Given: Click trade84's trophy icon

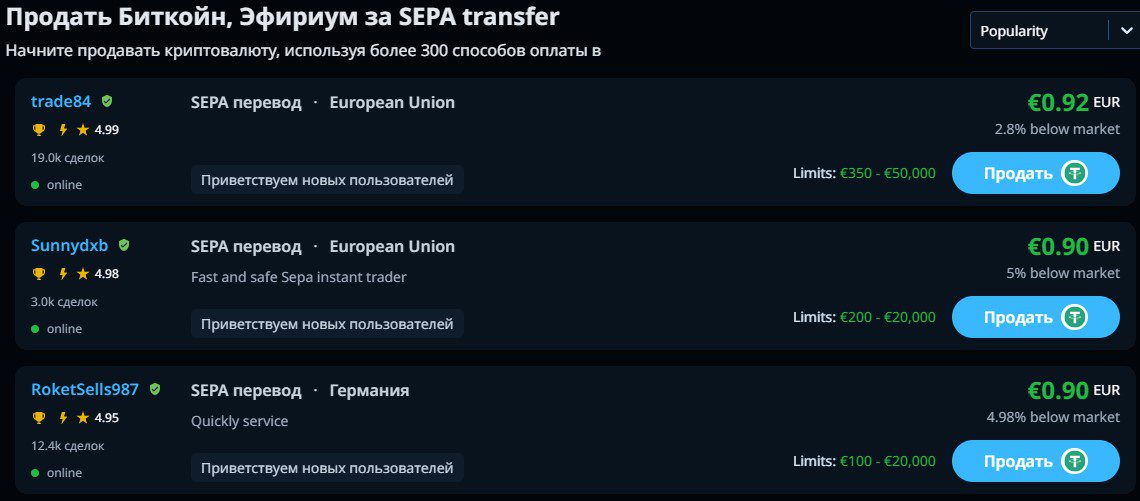Looking at the screenshot, I should (39, 130).
